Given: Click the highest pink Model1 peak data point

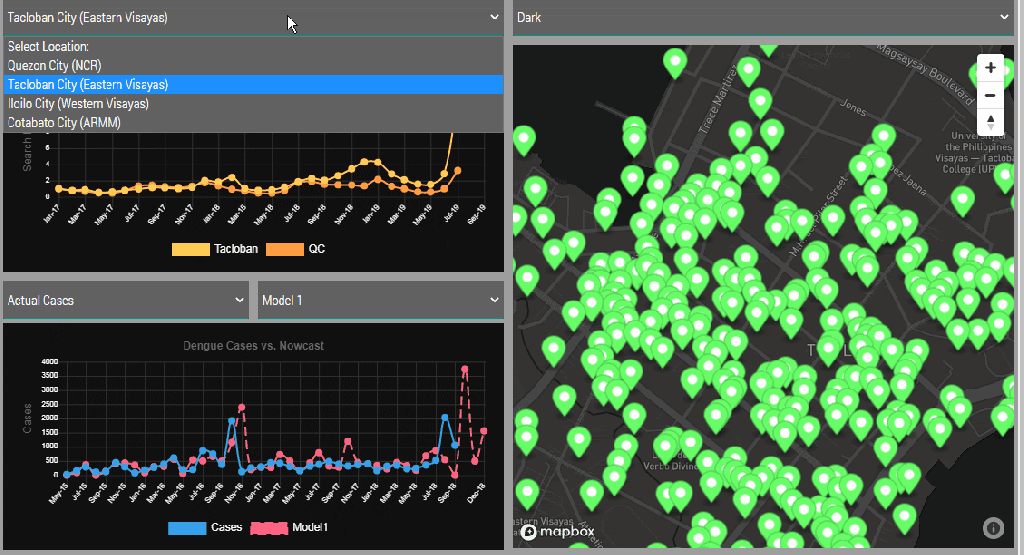Looking at the screenshot, I should coord(465,369).
